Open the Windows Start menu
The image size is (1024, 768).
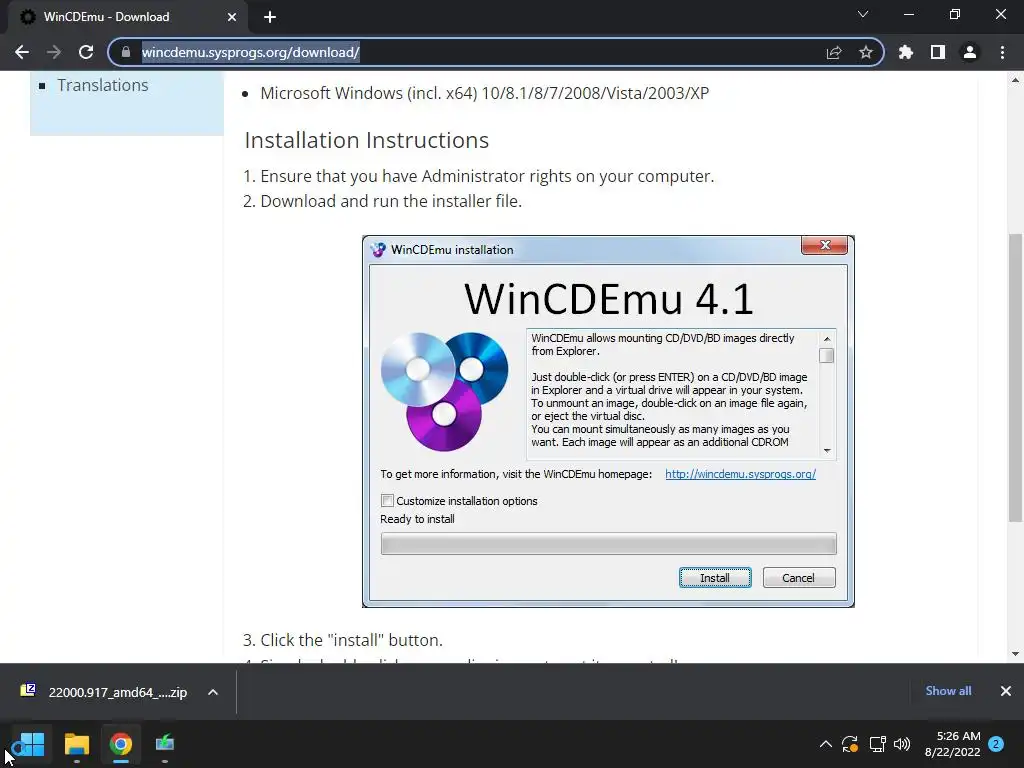(x=31, y=744)
